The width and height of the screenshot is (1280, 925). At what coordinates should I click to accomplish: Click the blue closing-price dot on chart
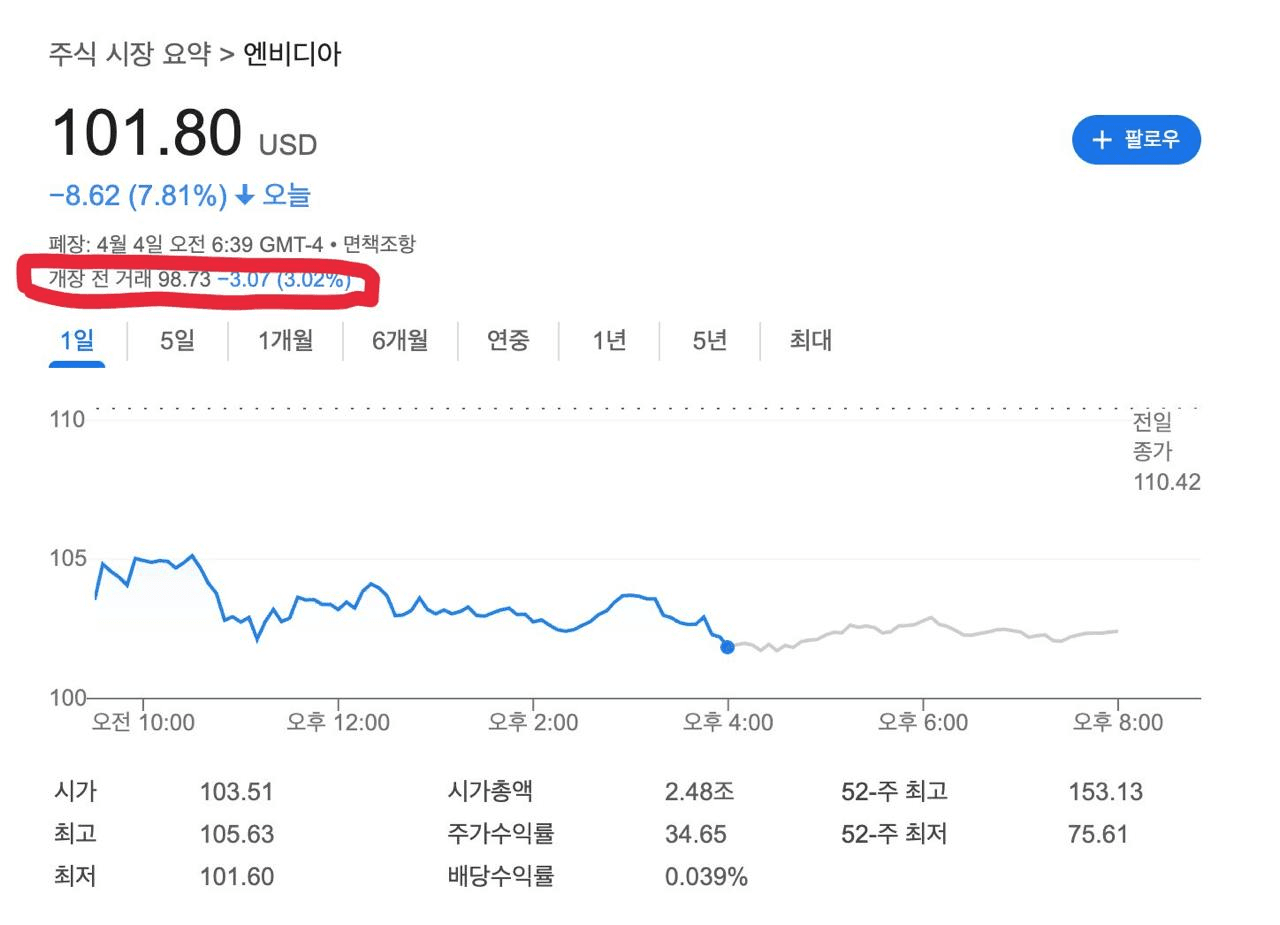[x=727, y=647]
